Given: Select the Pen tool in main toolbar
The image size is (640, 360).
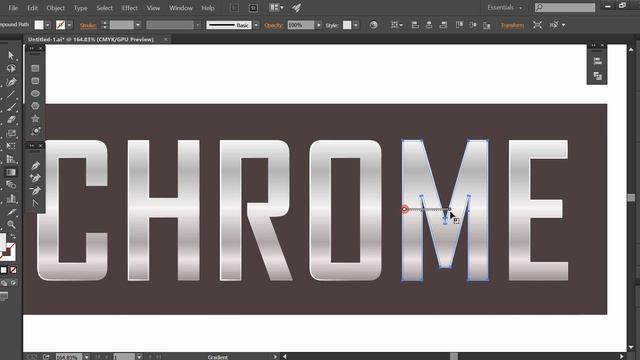Looking at the screenshot, I should click(11, 82).
